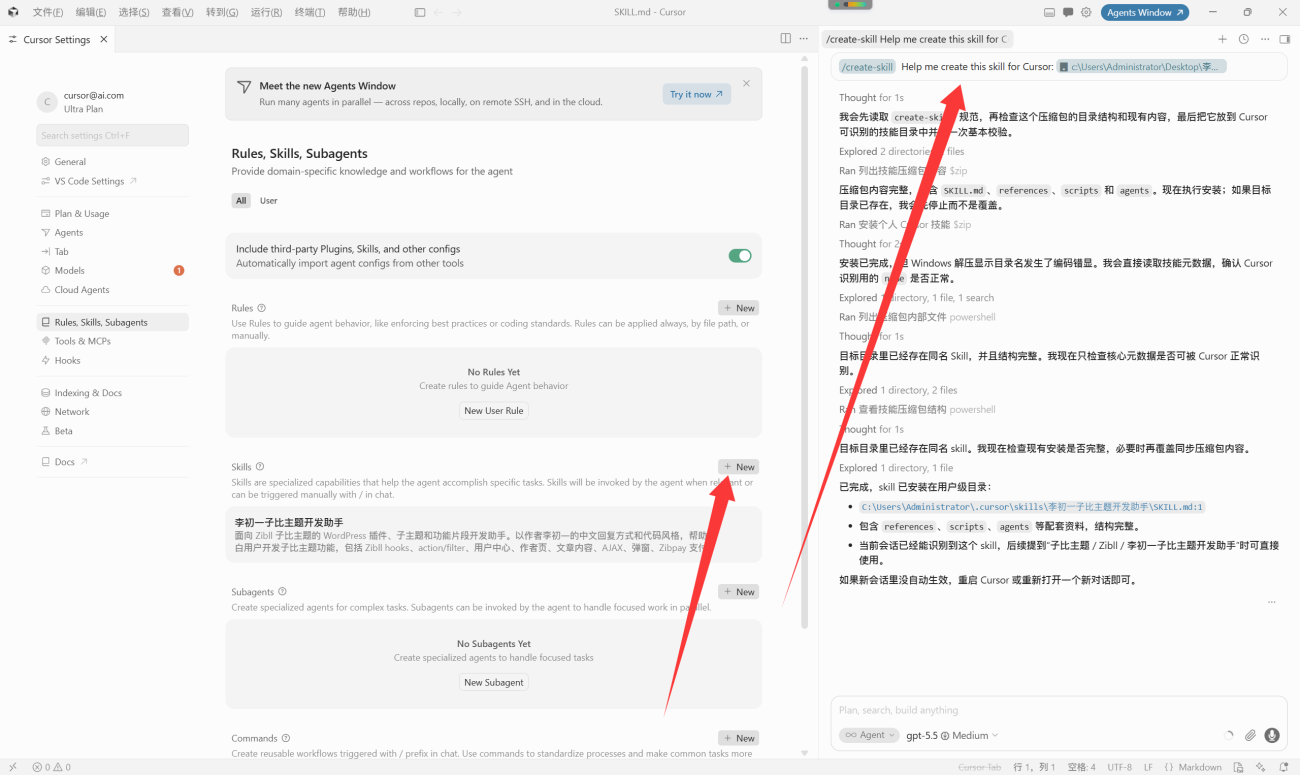The width and height of the screenshot is (1300, 775).
Task: Open Cloud Agents settings
Action: [x=113, y=290]
